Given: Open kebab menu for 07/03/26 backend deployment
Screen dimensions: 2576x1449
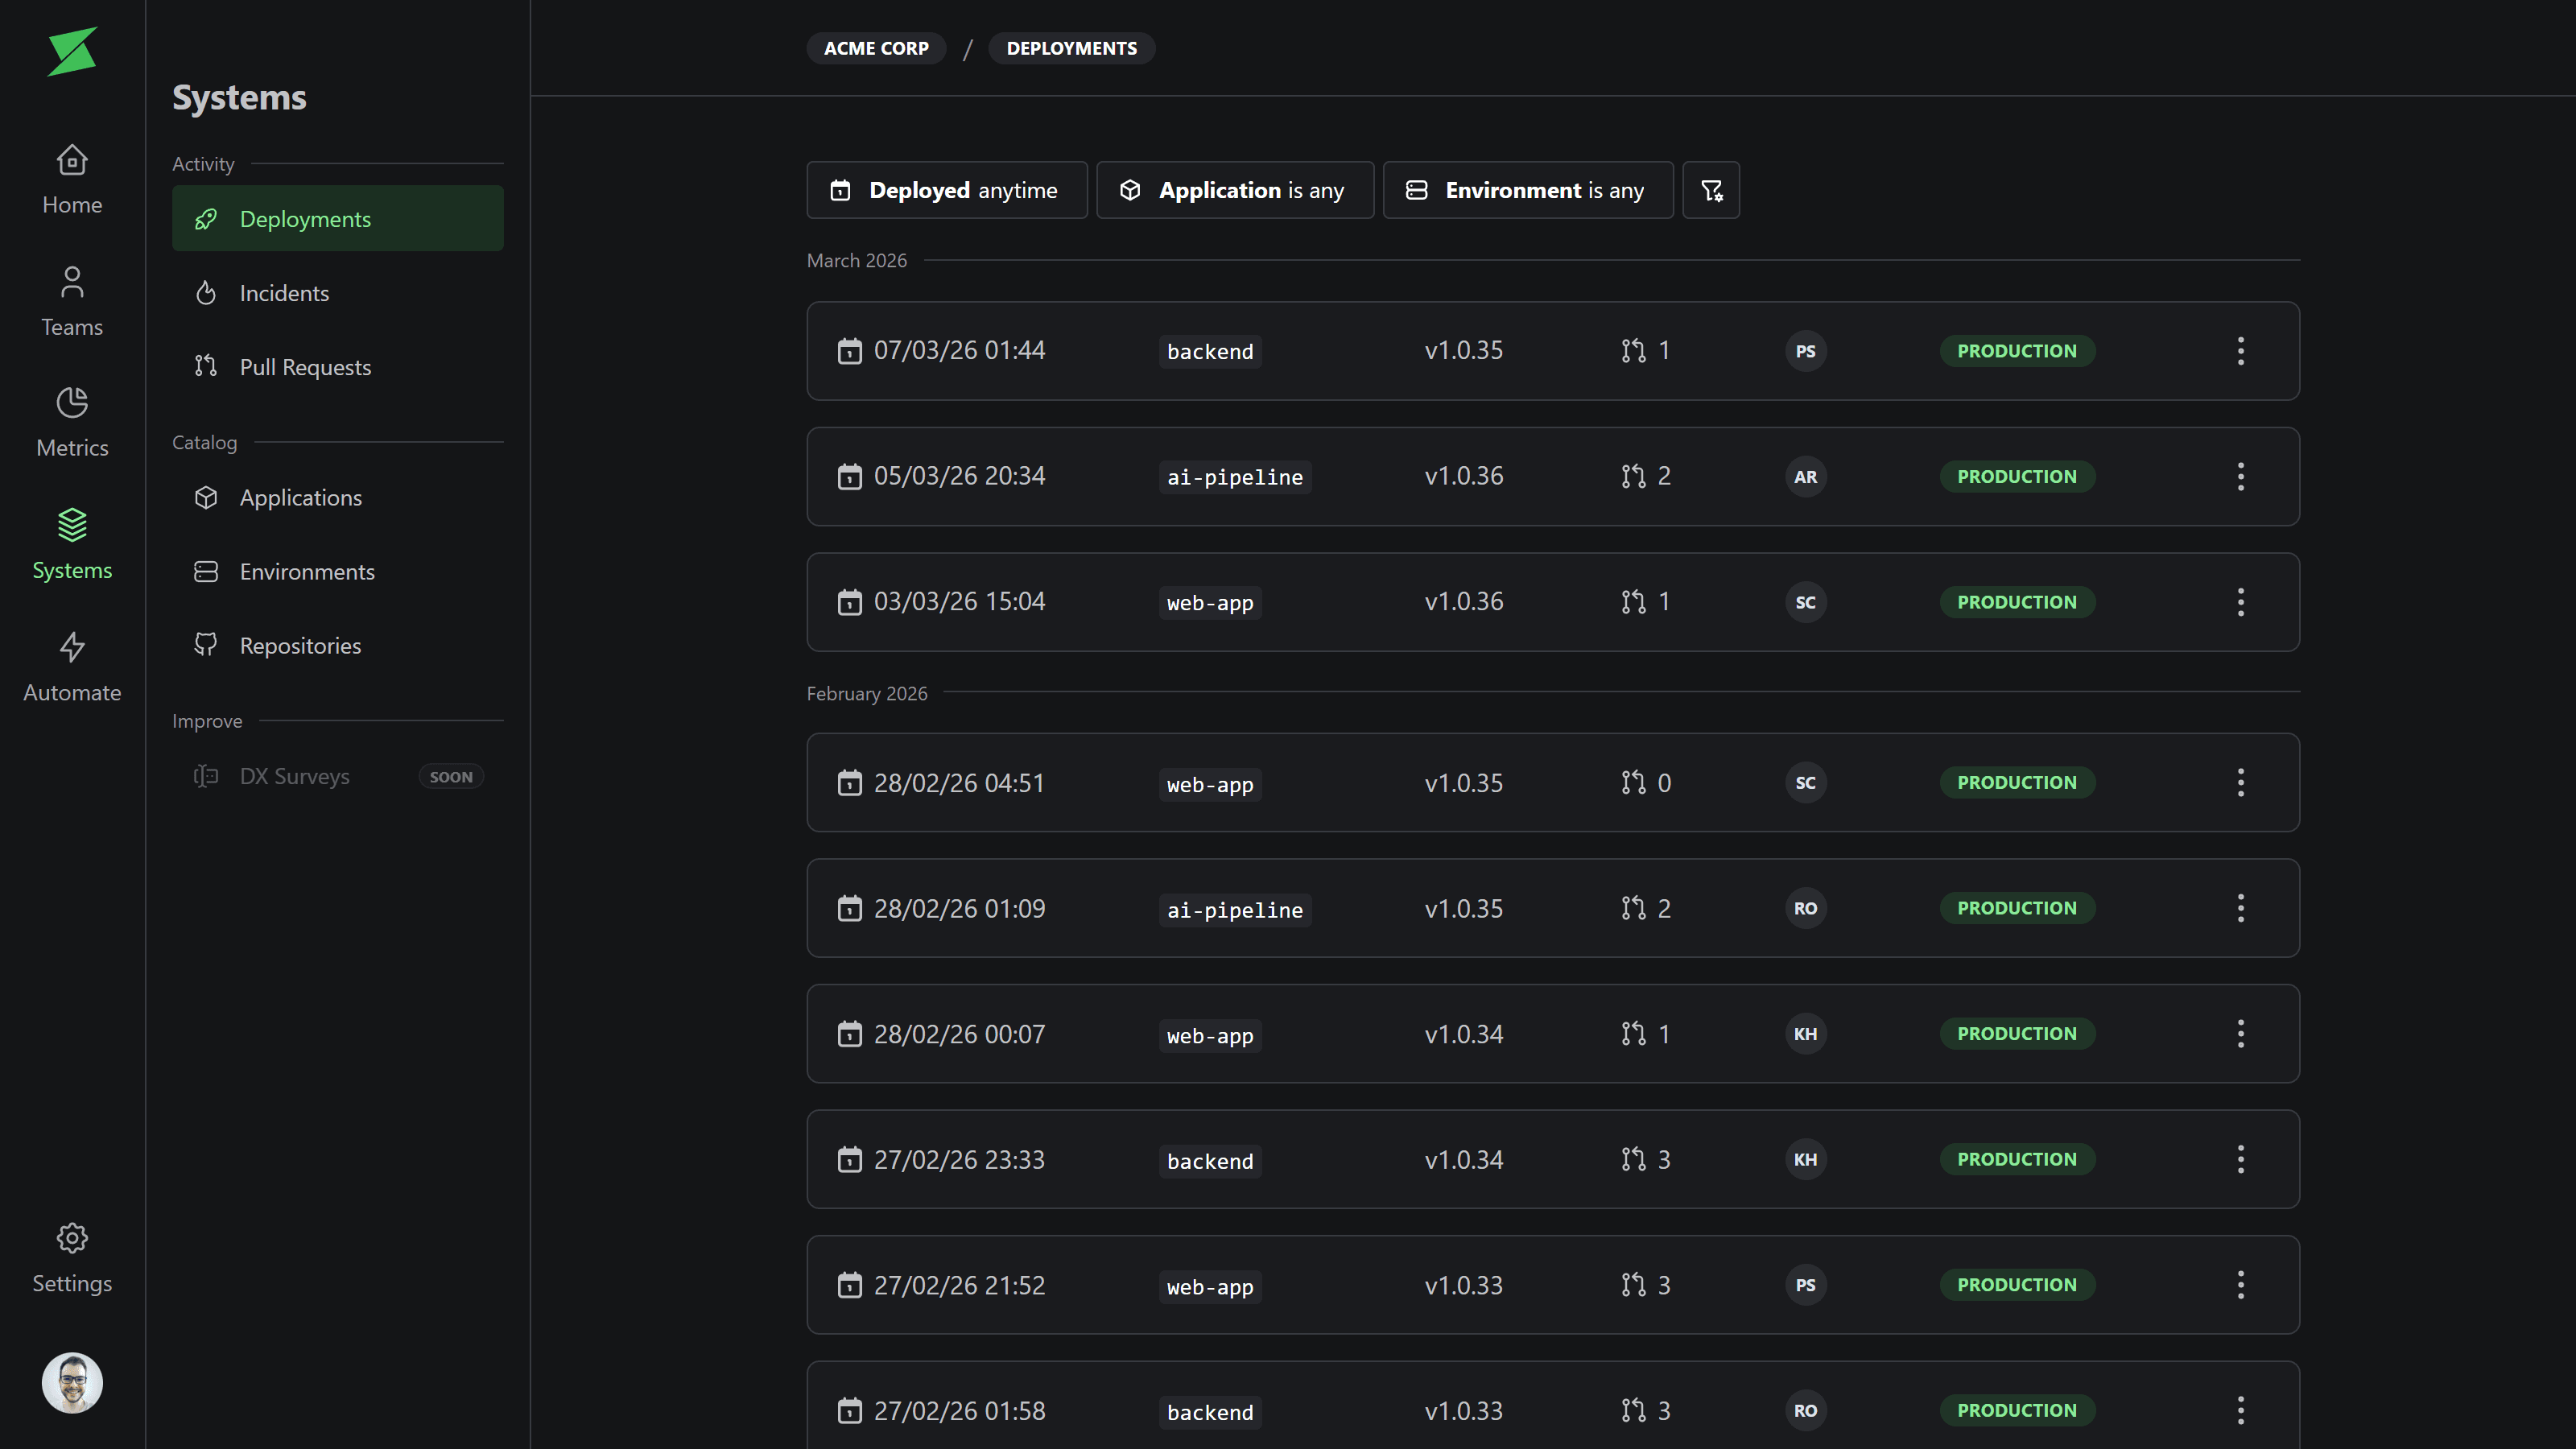Looking at the screenshot, I should click(2240, 351).
